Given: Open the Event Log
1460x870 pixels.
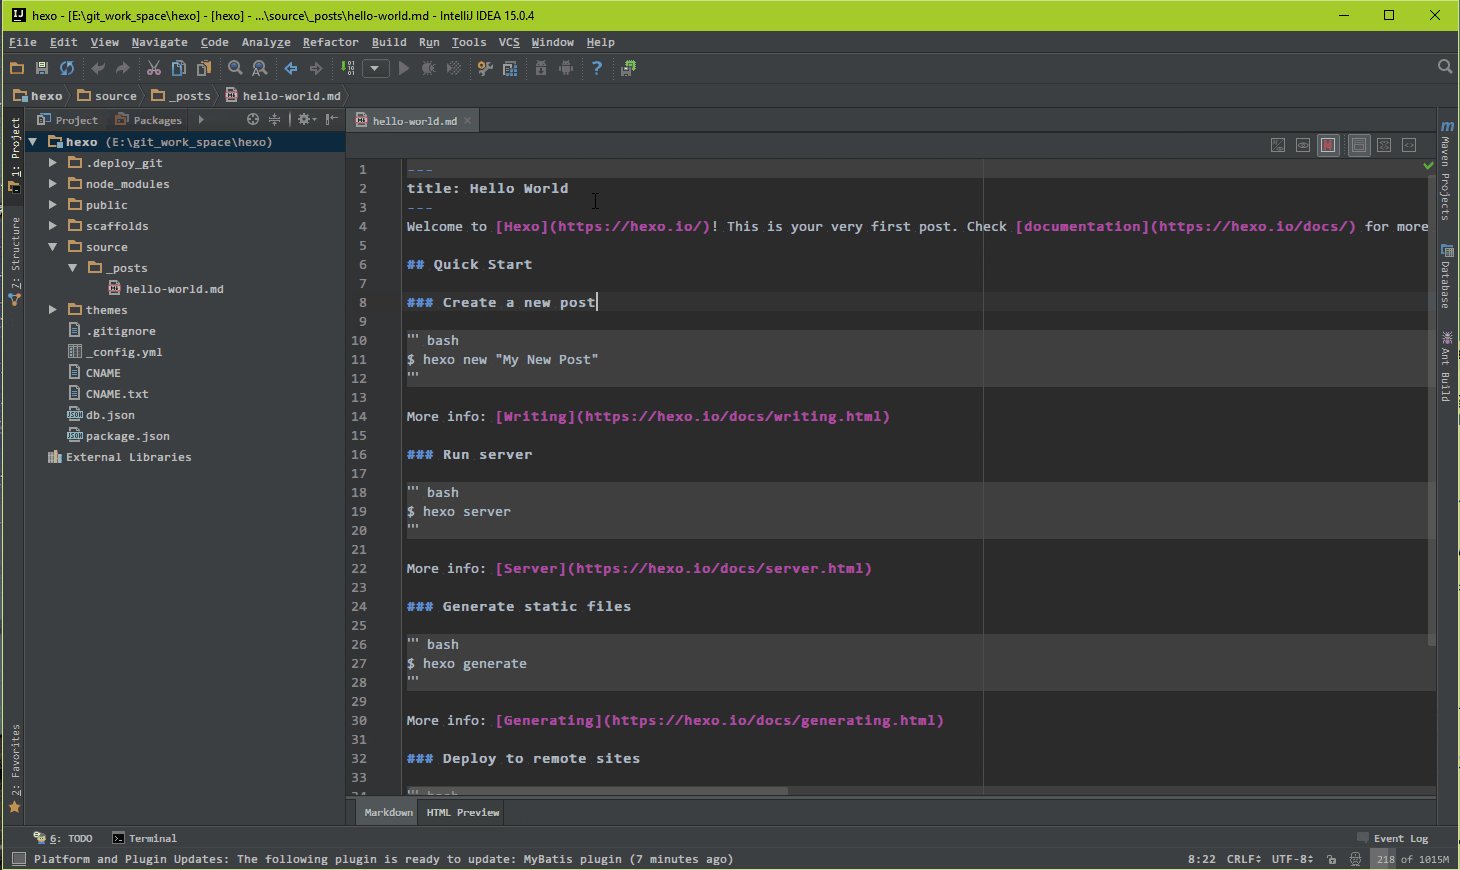Looking at the screenshot, I should pos(1393,838).
